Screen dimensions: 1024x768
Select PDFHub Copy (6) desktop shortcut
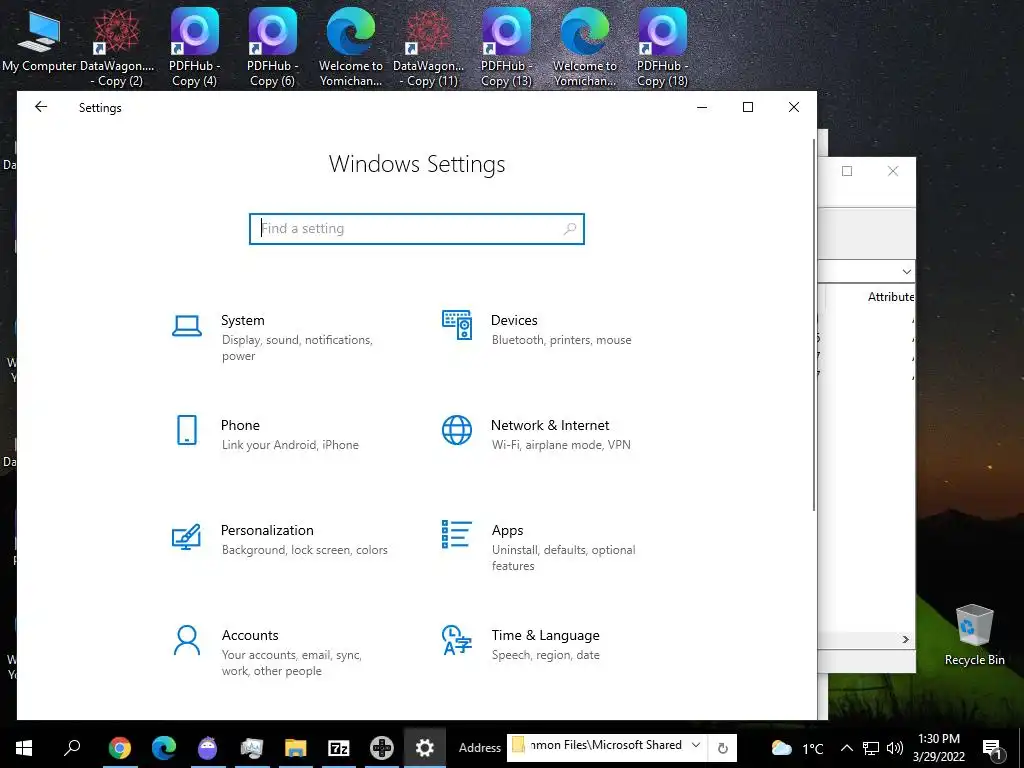point(272,47)
